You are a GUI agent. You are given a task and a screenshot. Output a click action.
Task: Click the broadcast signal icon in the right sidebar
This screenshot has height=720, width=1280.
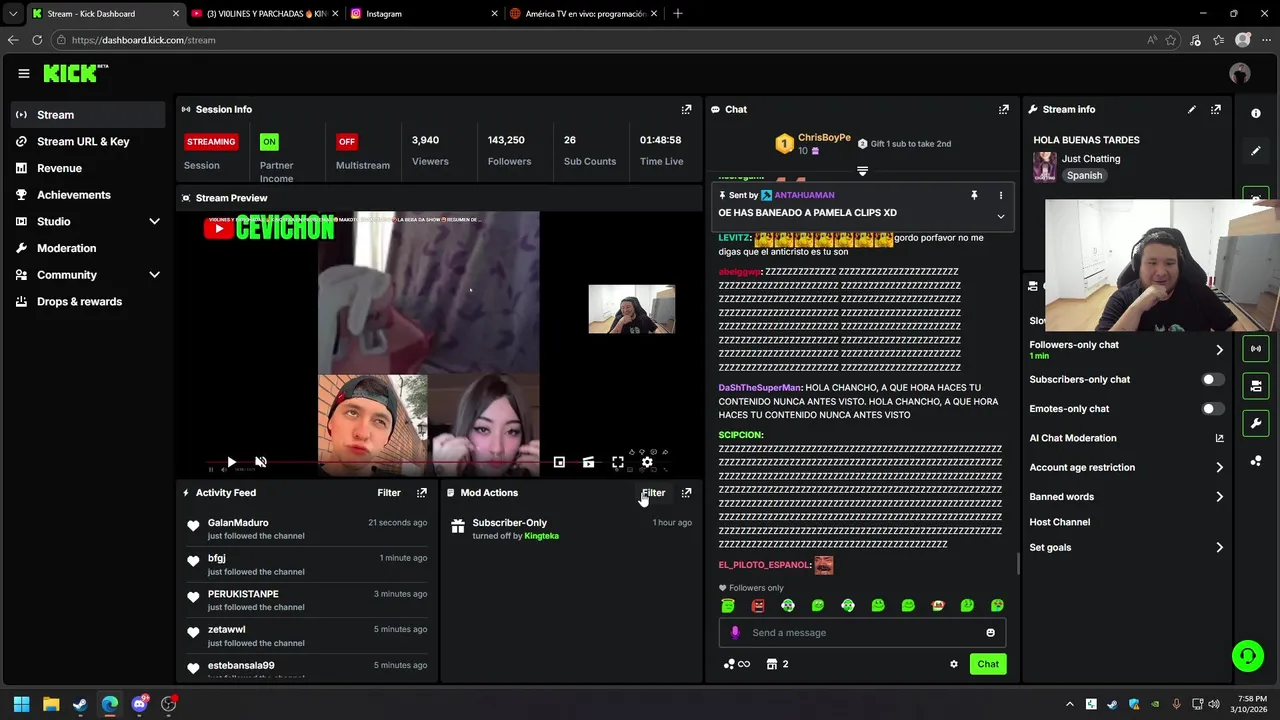tap(1256, 348)
